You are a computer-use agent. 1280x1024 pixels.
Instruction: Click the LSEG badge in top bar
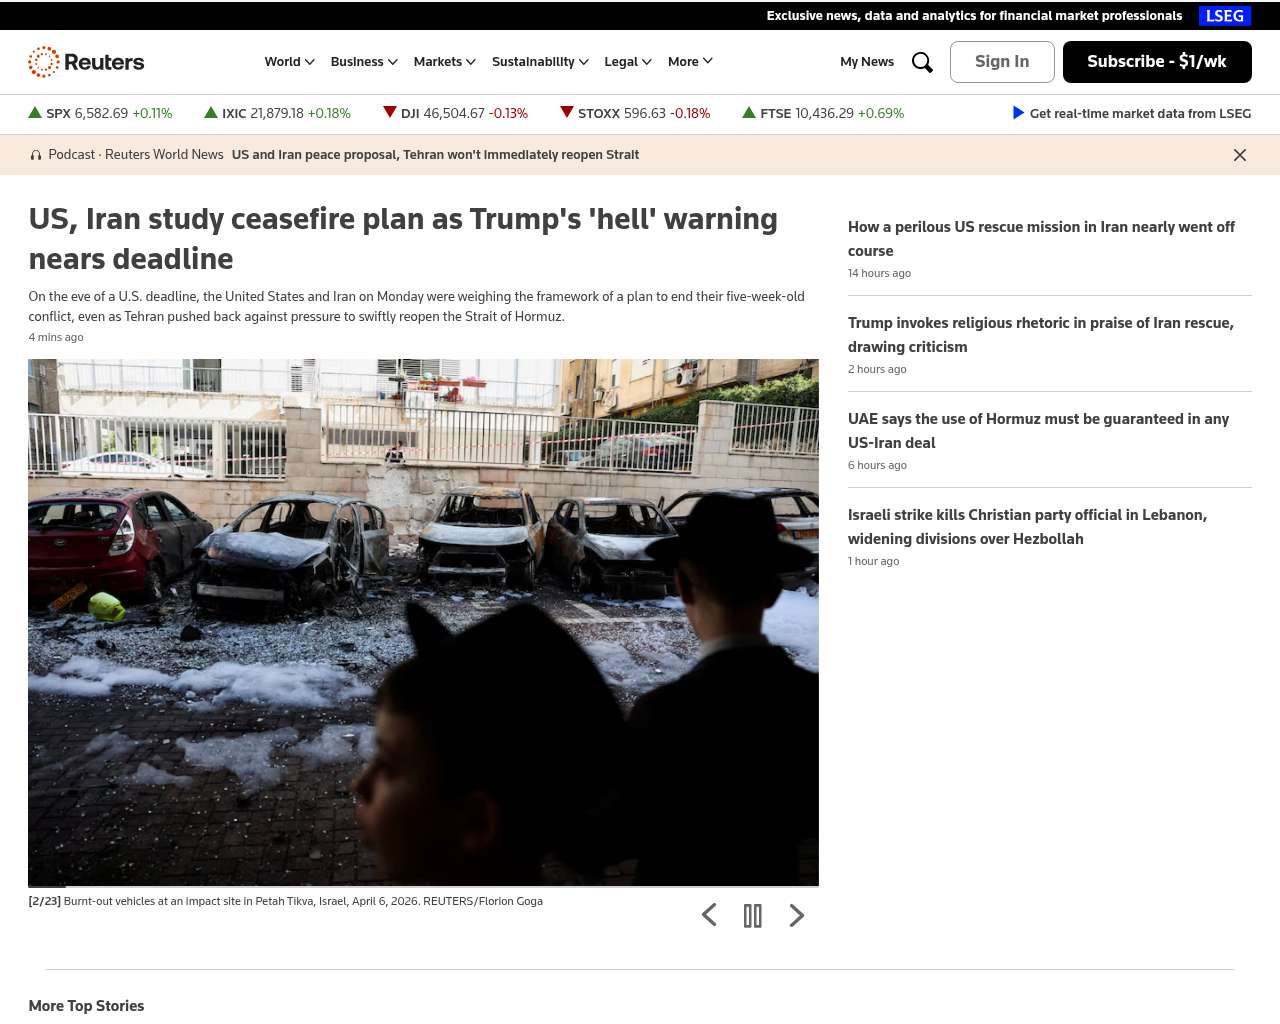coord(1225,16)
